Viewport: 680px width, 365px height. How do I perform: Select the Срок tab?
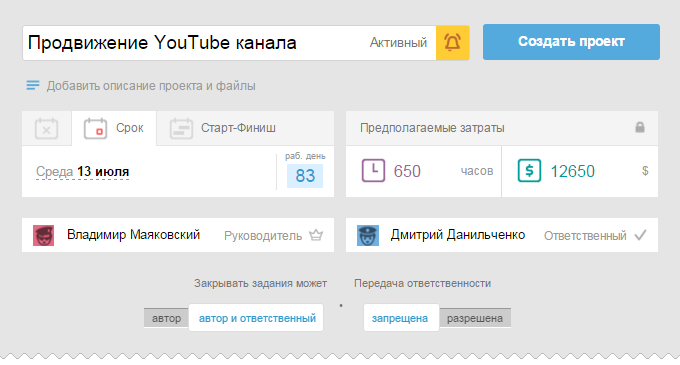click(x=114, y=128)
